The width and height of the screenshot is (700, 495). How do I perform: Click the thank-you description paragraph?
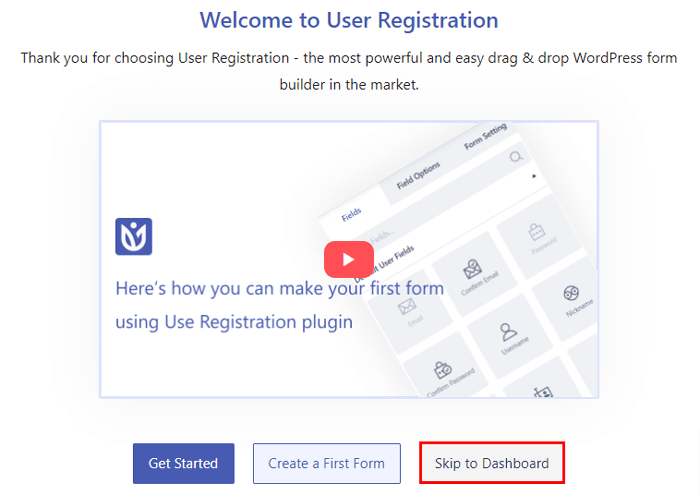349,70
